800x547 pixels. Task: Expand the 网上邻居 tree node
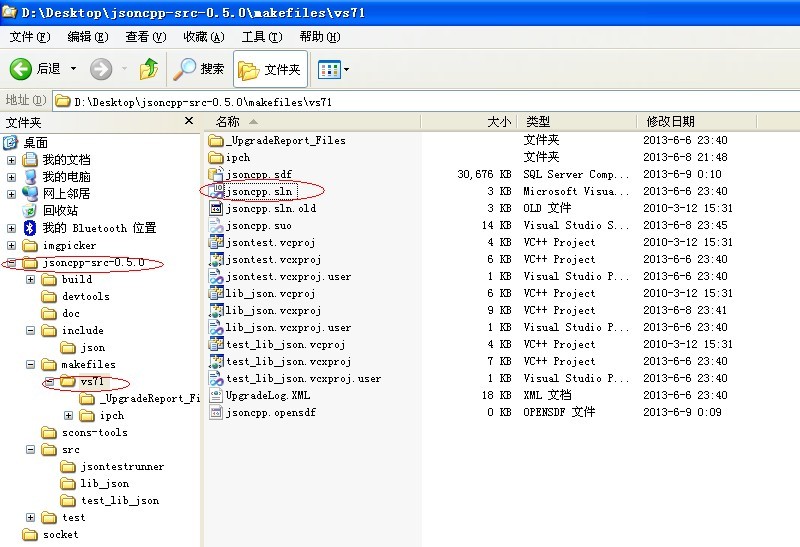point(11,194)
